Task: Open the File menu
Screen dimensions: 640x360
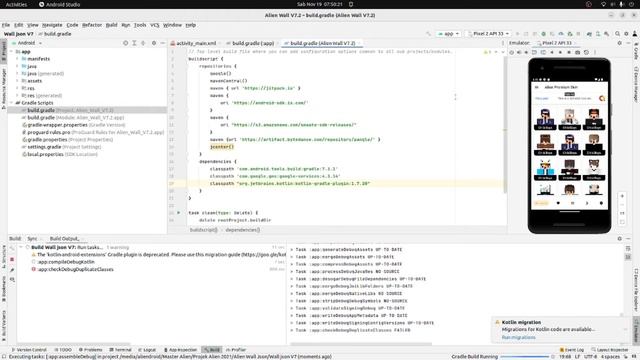Action: [6, 25]
